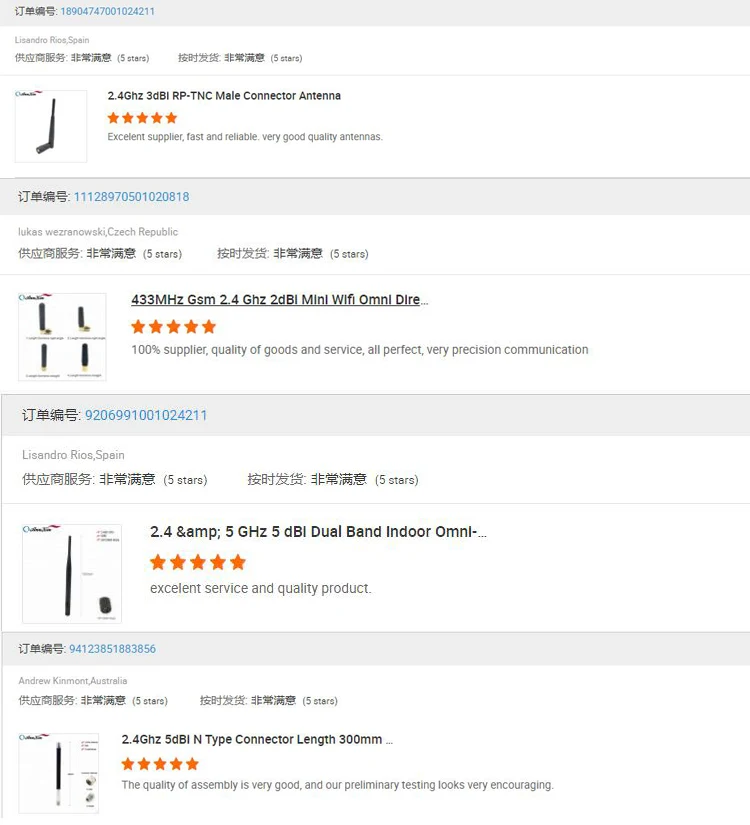Screen dimensions: 750x825
Task: Click reviewer name Andrew Kinmont, Australia
Action: [x=73, y=681]
